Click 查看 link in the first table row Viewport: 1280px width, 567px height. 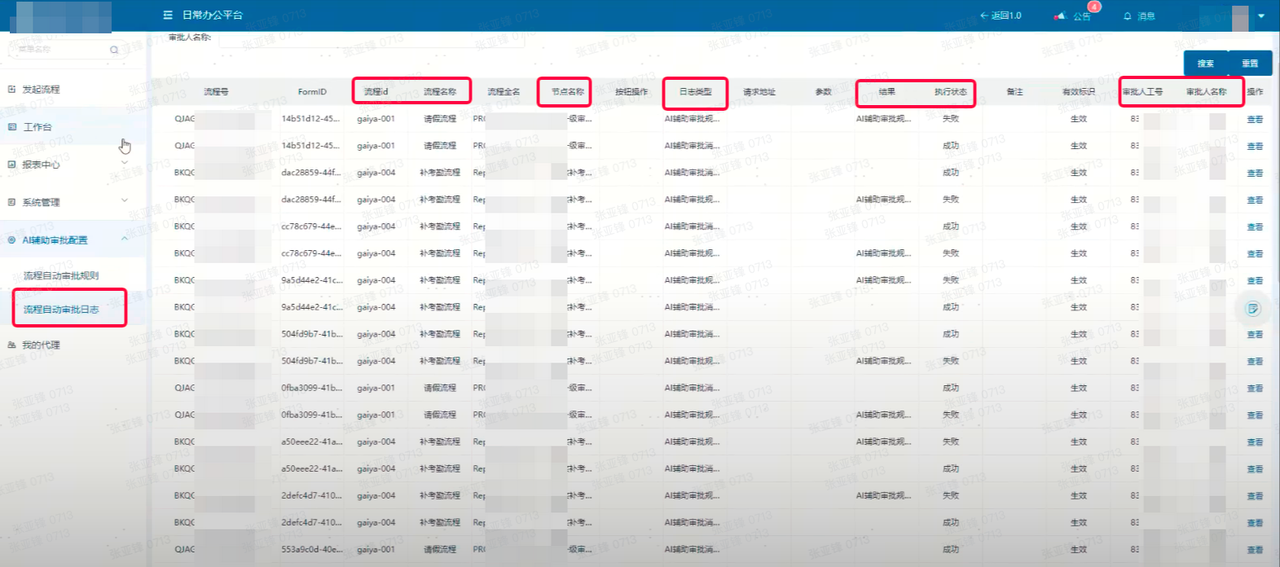(x=1254, y=119)
